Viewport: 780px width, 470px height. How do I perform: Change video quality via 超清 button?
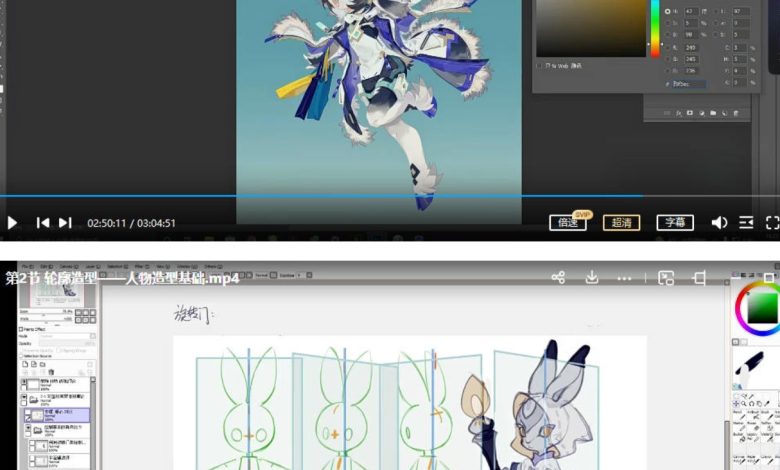pos(621,222)
